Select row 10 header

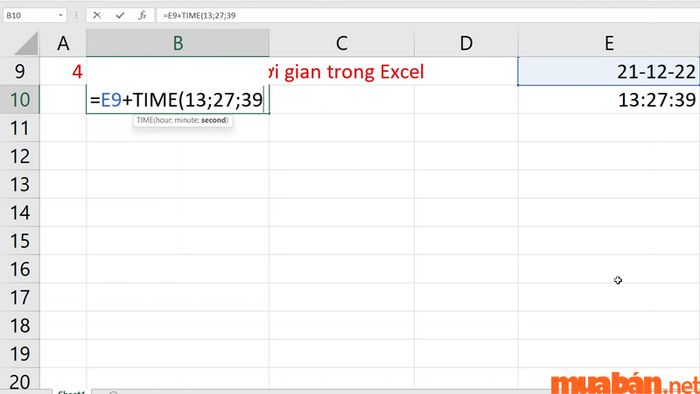tap(20, 100)
